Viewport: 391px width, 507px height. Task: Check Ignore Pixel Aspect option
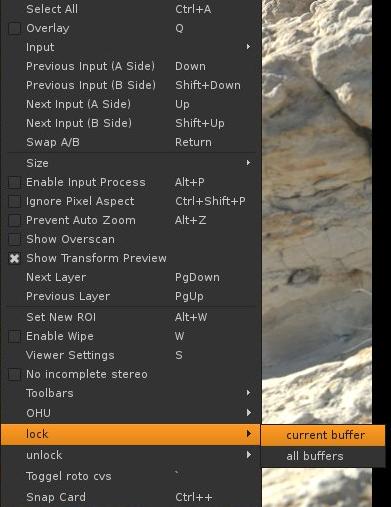point(14,201)
